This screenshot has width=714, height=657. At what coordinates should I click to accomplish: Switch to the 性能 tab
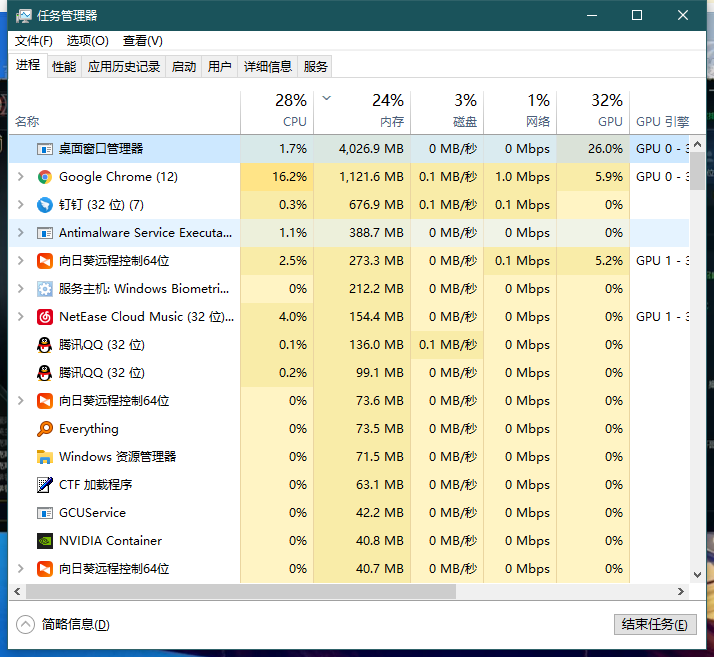(x=64, y=67)
